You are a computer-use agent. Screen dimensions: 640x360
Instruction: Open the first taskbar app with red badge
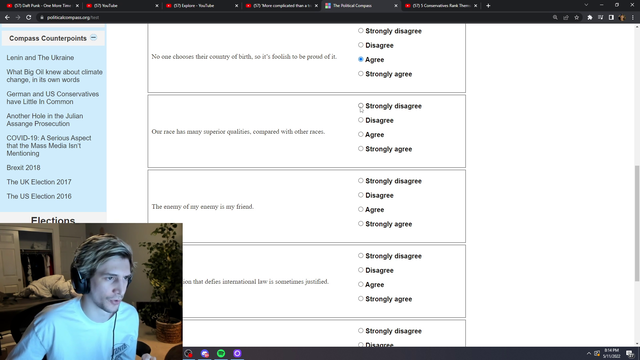pos(188,353)
